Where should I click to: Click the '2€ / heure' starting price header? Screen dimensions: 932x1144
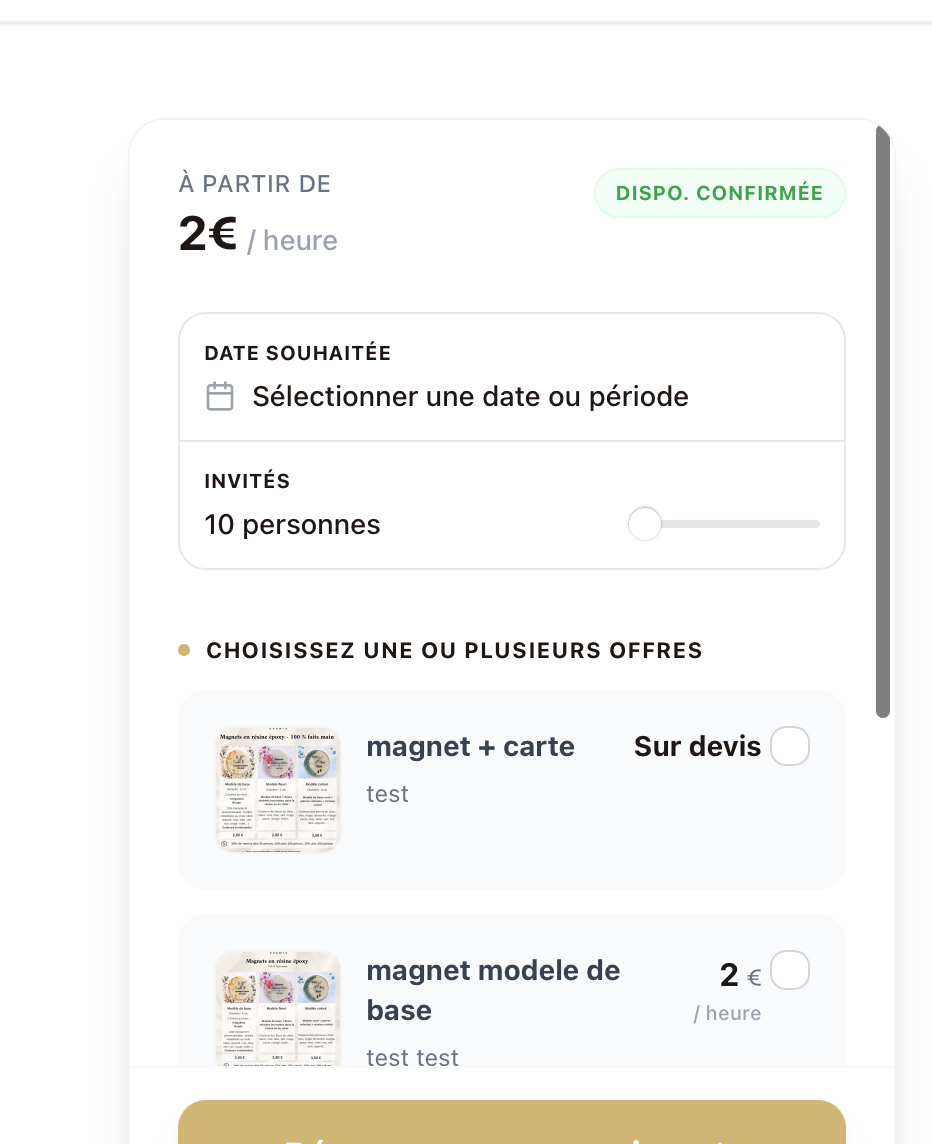point(258,235)
